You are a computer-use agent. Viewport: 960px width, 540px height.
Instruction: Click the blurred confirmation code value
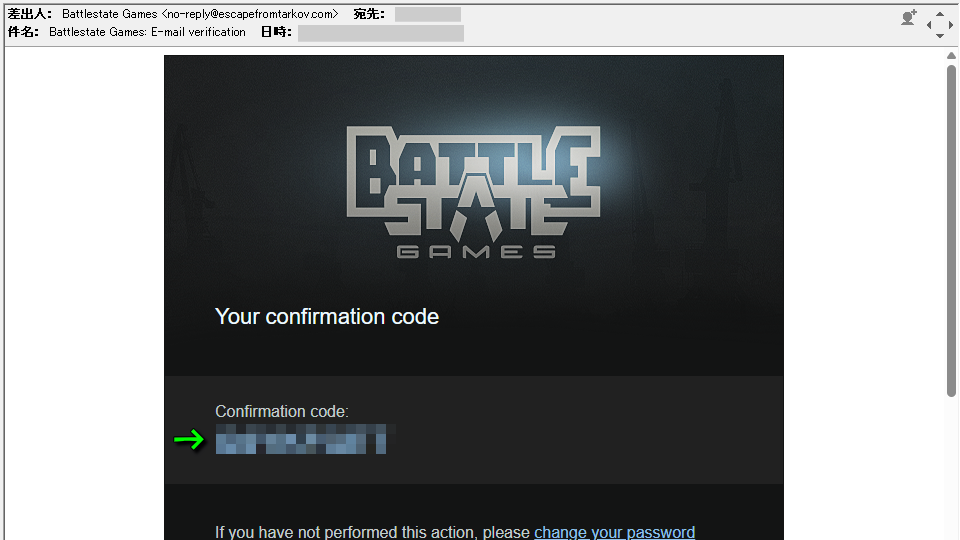coord(301,439)
